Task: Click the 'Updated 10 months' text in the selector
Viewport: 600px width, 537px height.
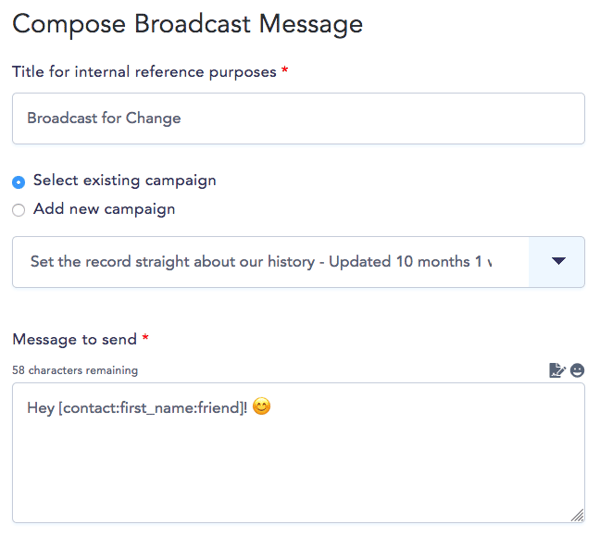Action: click(x=399, y=262)
